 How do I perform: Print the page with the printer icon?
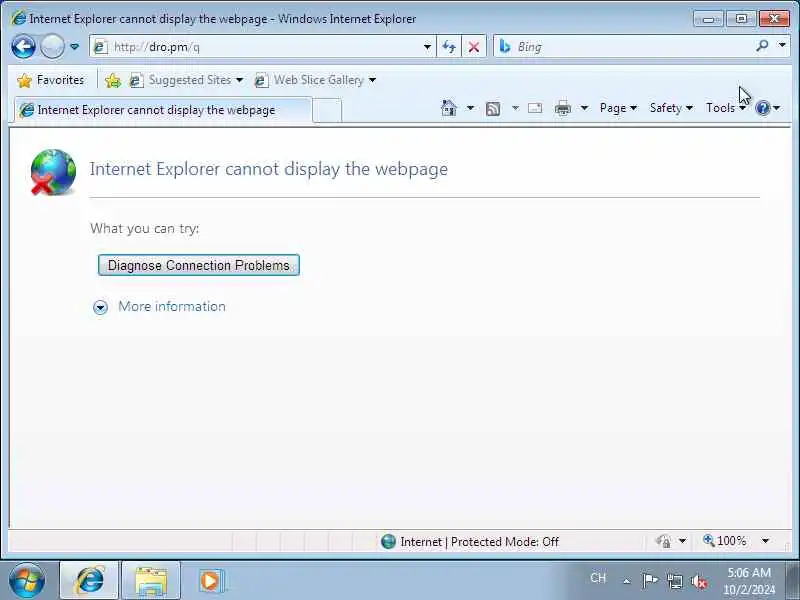click(563, 108)
